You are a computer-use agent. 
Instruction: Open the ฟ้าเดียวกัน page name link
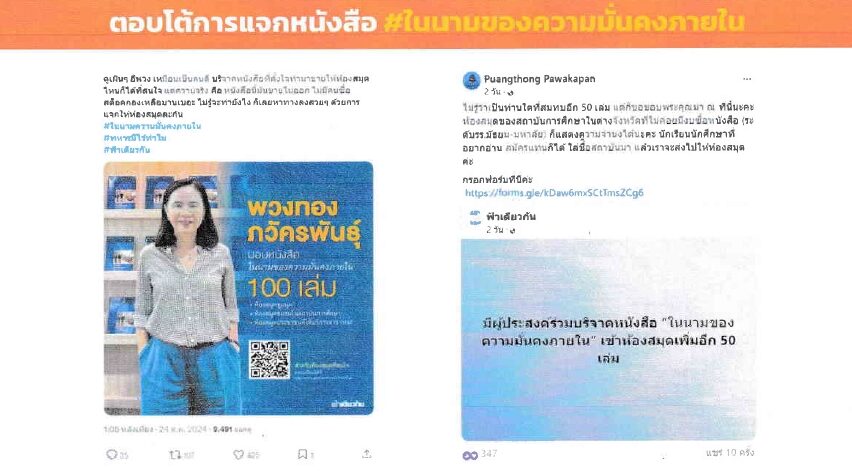(511, 216)
